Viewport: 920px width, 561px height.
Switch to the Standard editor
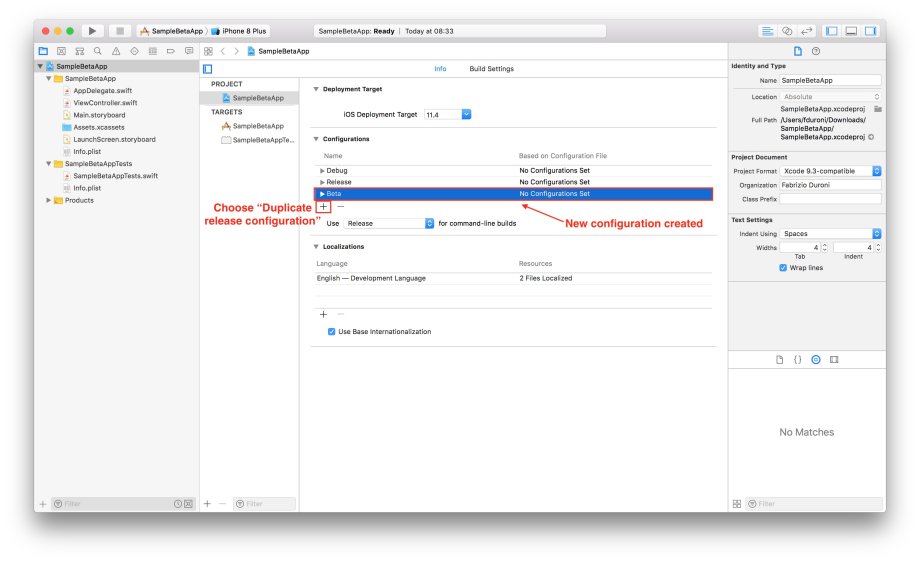(767, 31)
